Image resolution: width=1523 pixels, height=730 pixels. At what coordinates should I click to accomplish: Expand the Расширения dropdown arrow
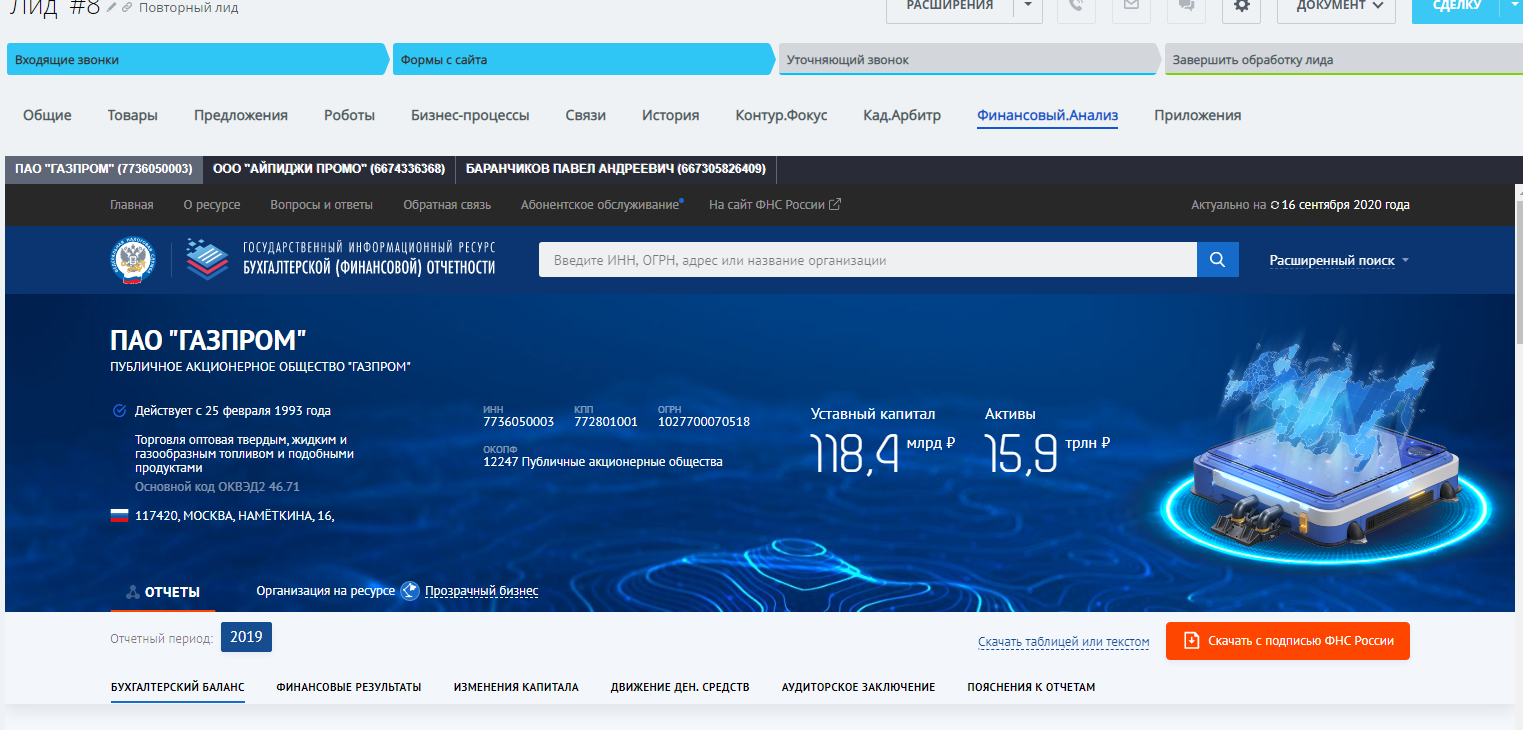coord(1028,6)
